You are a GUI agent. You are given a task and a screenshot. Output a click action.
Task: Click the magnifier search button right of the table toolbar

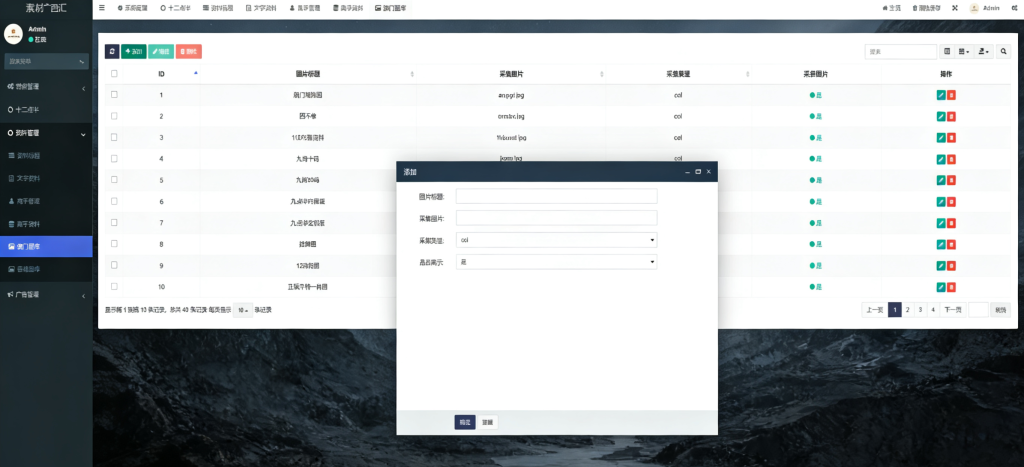tap(1004, 52)
